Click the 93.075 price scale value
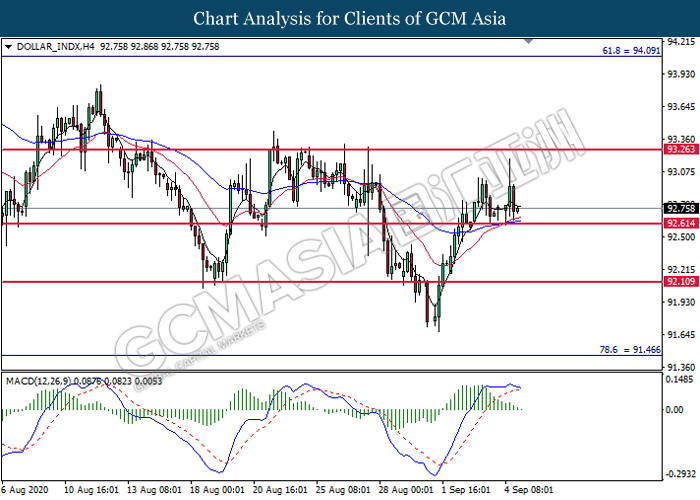The width and height of the screenshot is (700, 500). click(x=681, y=172)
